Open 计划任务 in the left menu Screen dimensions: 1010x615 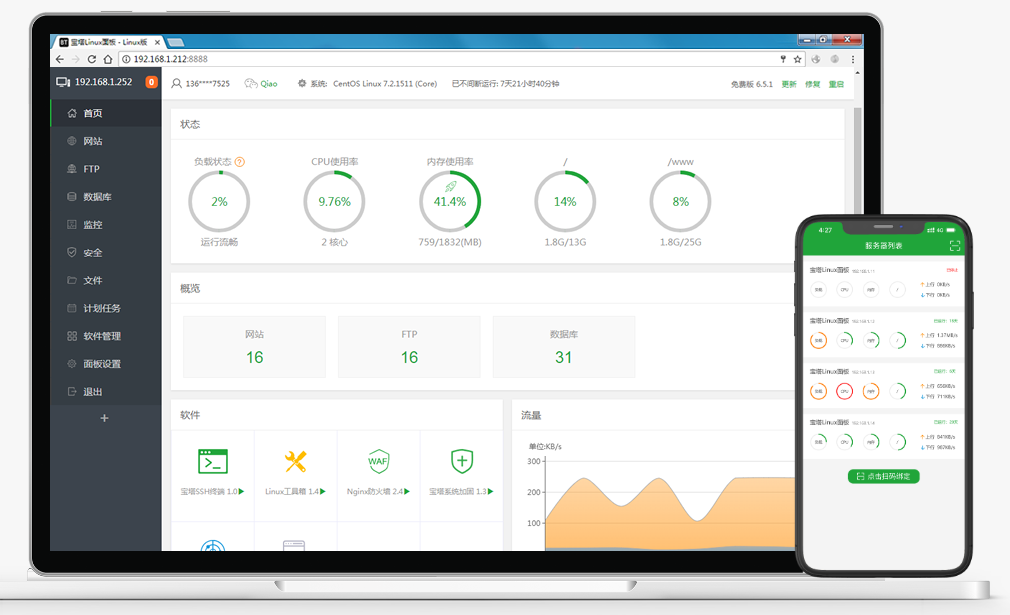pyautogui.click(x=101, y=308)
